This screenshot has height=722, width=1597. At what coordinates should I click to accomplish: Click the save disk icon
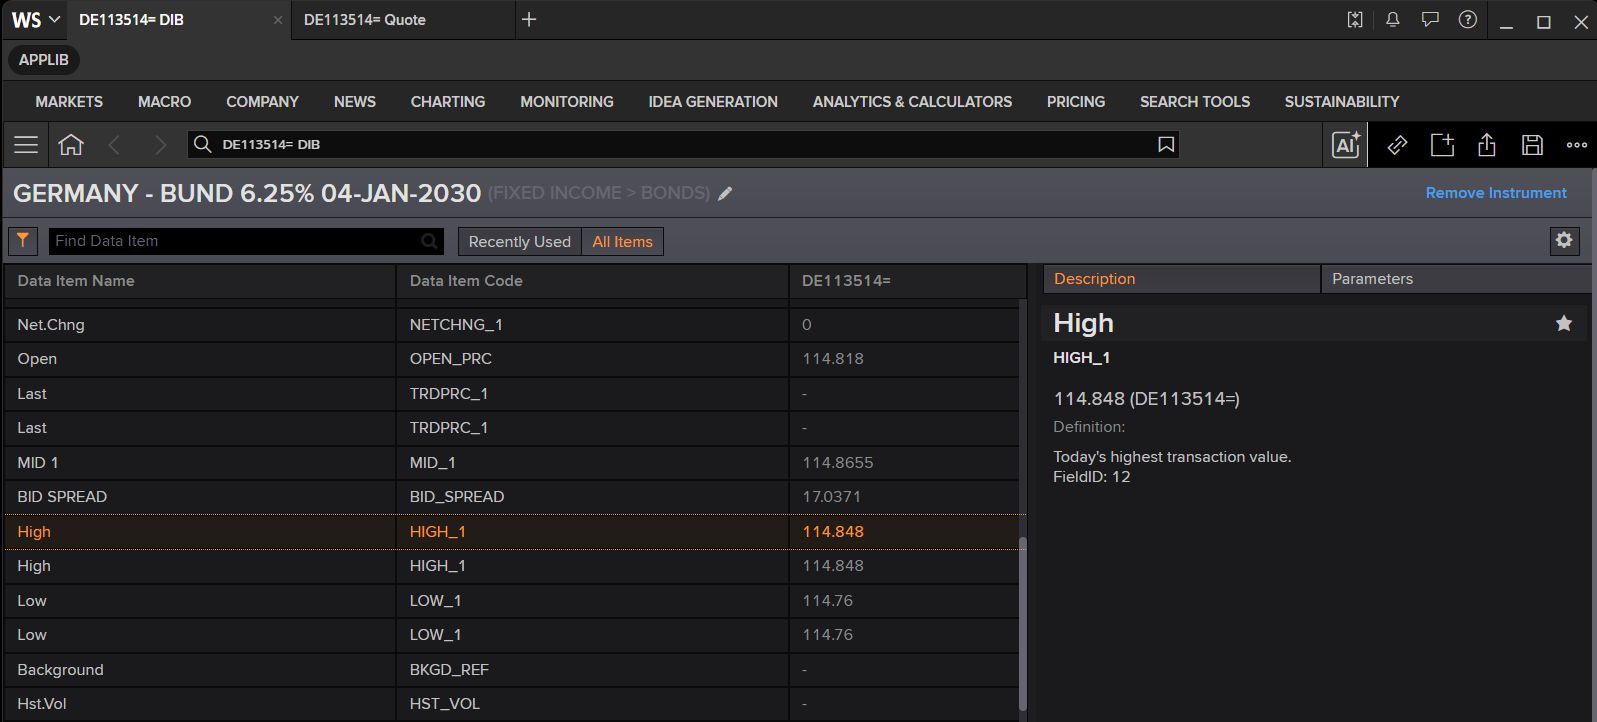(x=1532, y=145)
